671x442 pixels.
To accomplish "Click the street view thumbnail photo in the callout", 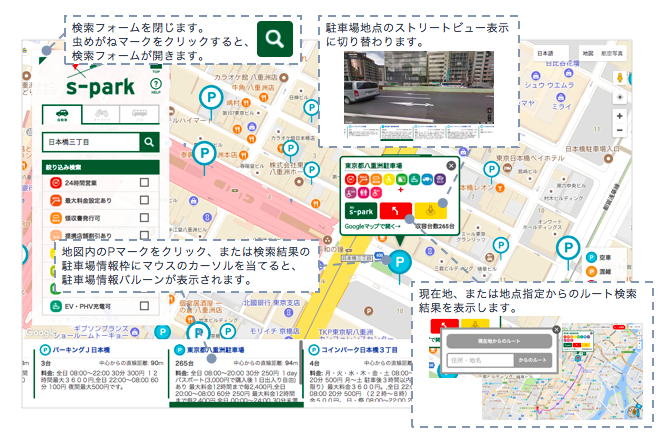I will 419,88.
